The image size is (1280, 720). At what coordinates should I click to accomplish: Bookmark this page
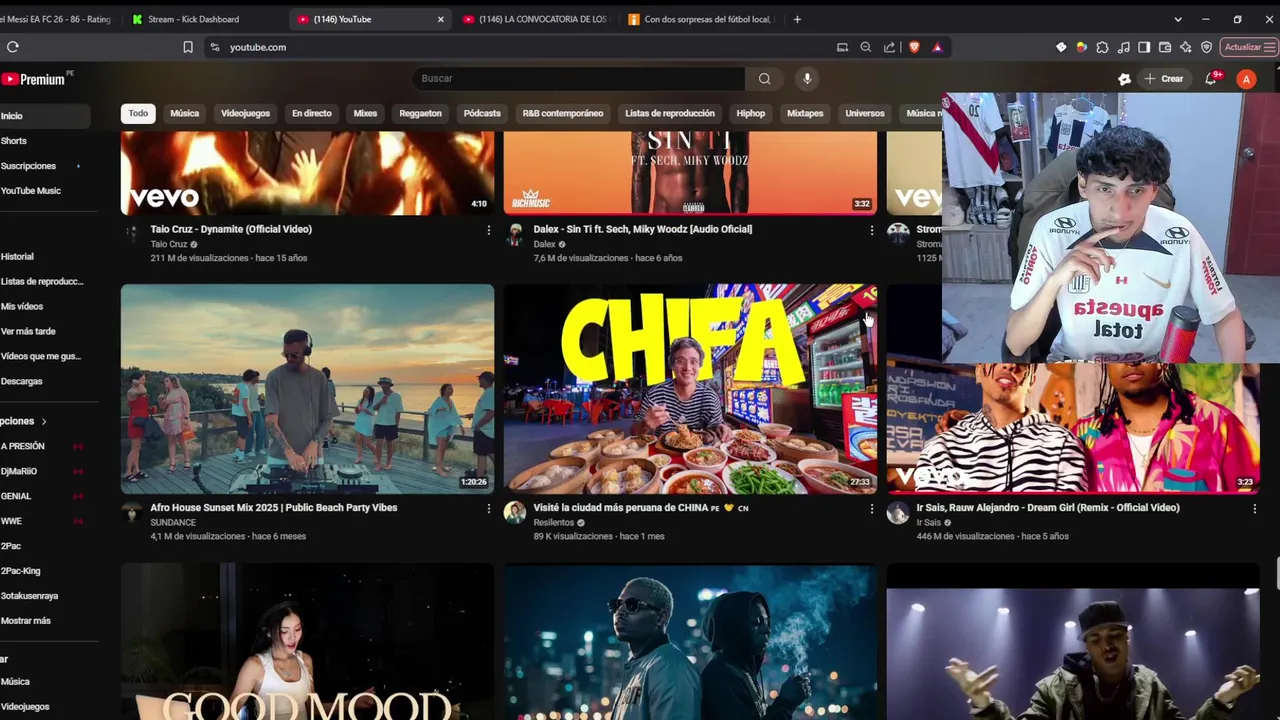[x=188, y=47]
